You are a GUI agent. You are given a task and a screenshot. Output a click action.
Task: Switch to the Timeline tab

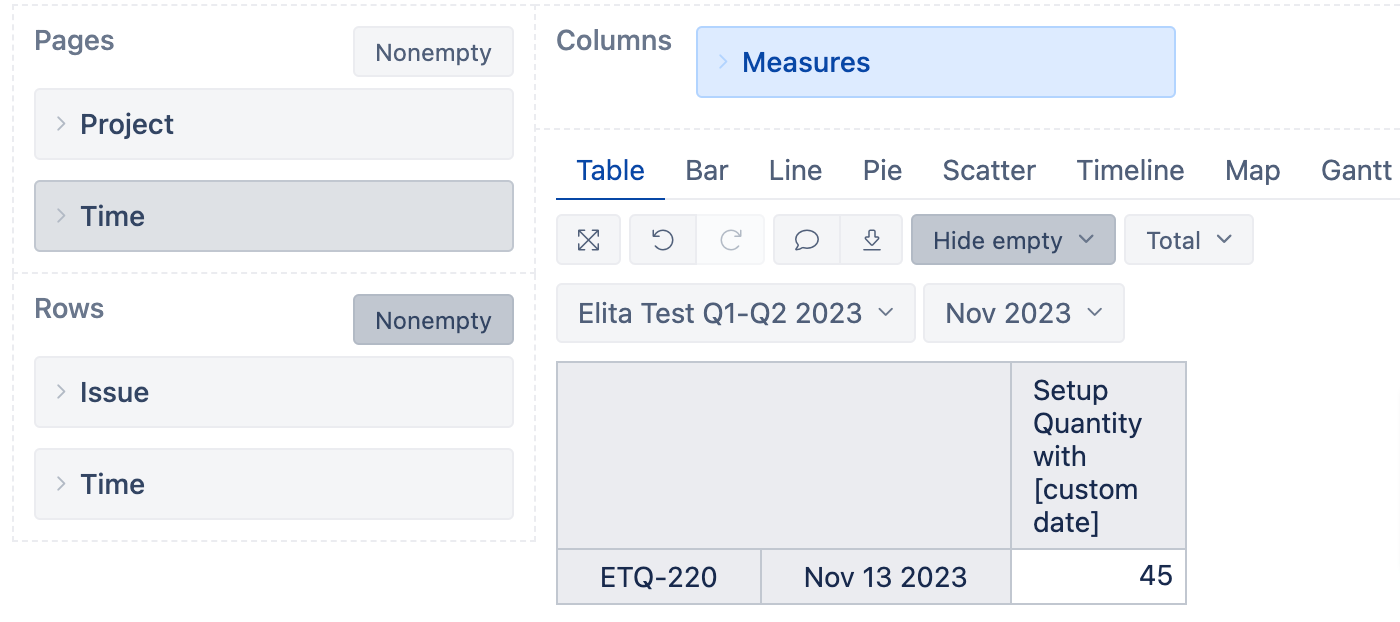[x=1130, y=170]
